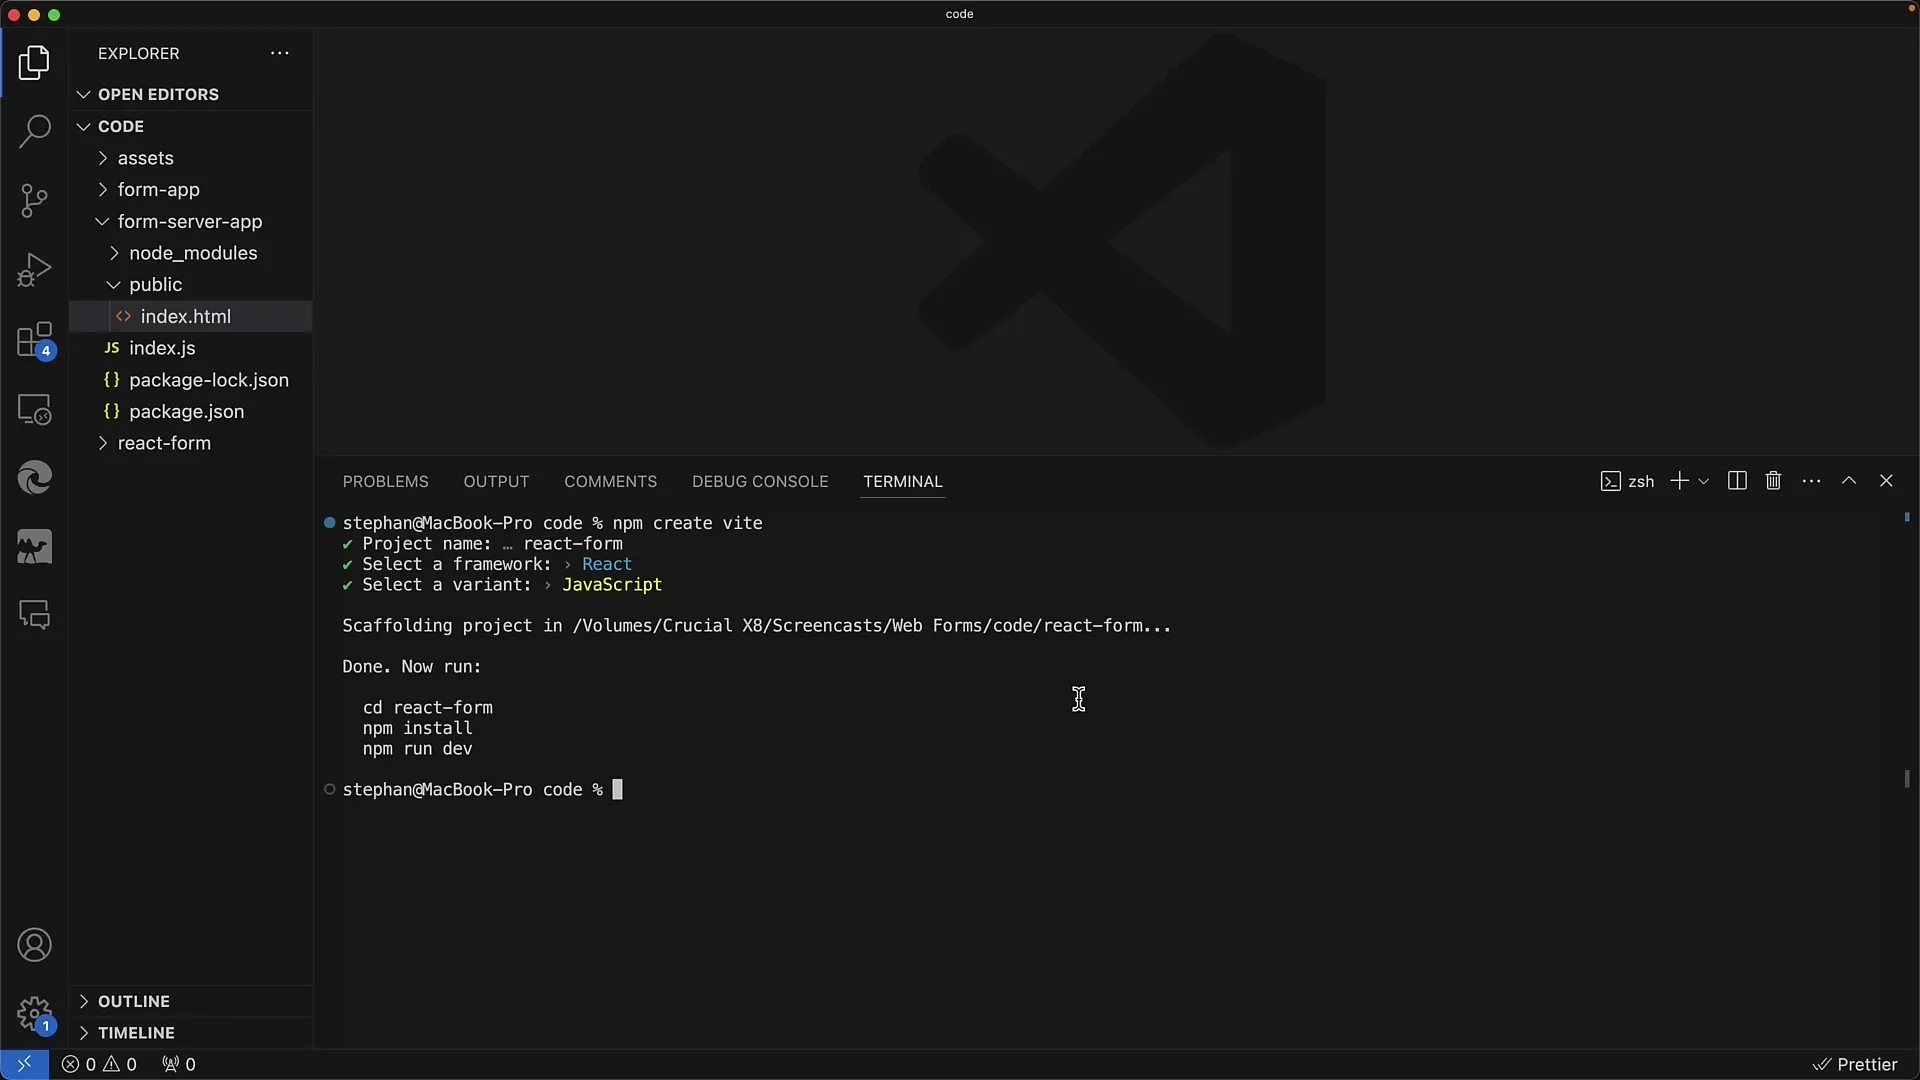Click the new terminal dropdown arrow
This screenshot has width=1920, height=1080.
tap(1702, 480)
